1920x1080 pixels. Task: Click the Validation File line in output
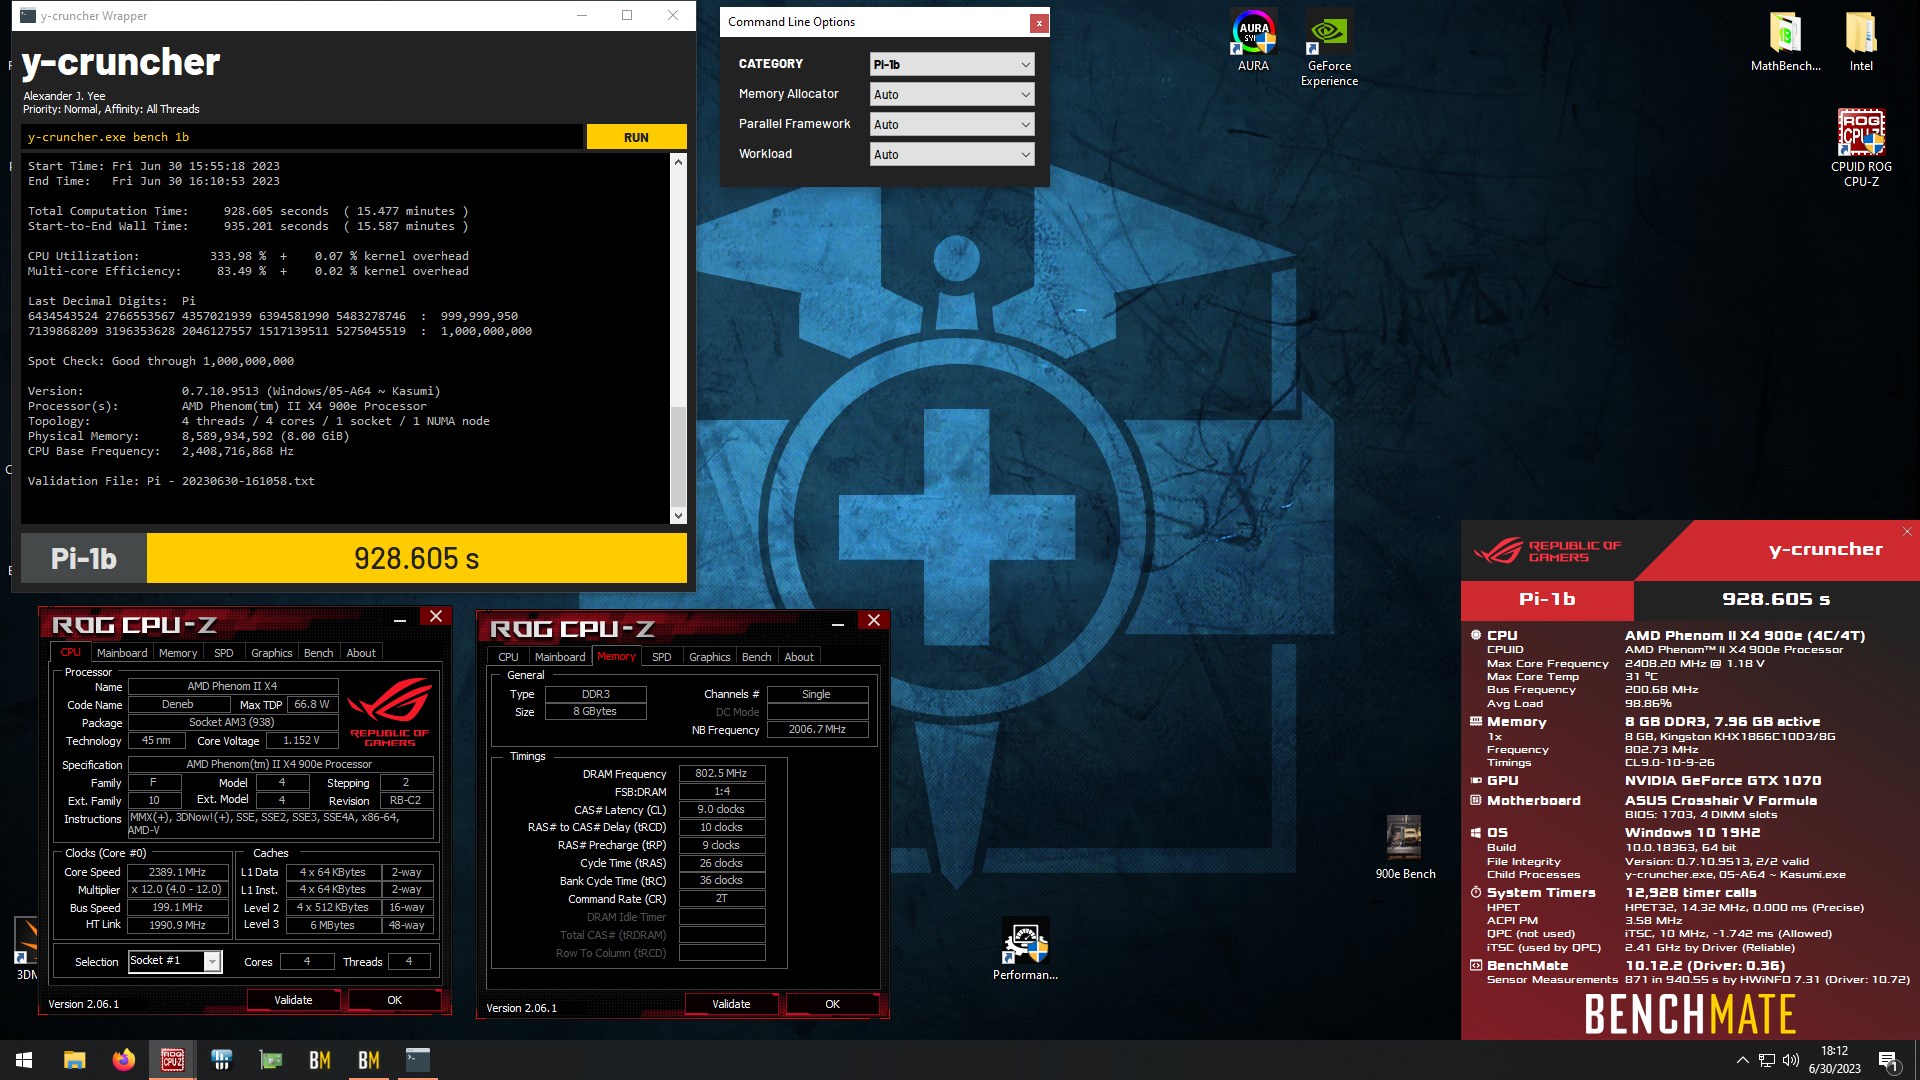click(x=171, y=481)
